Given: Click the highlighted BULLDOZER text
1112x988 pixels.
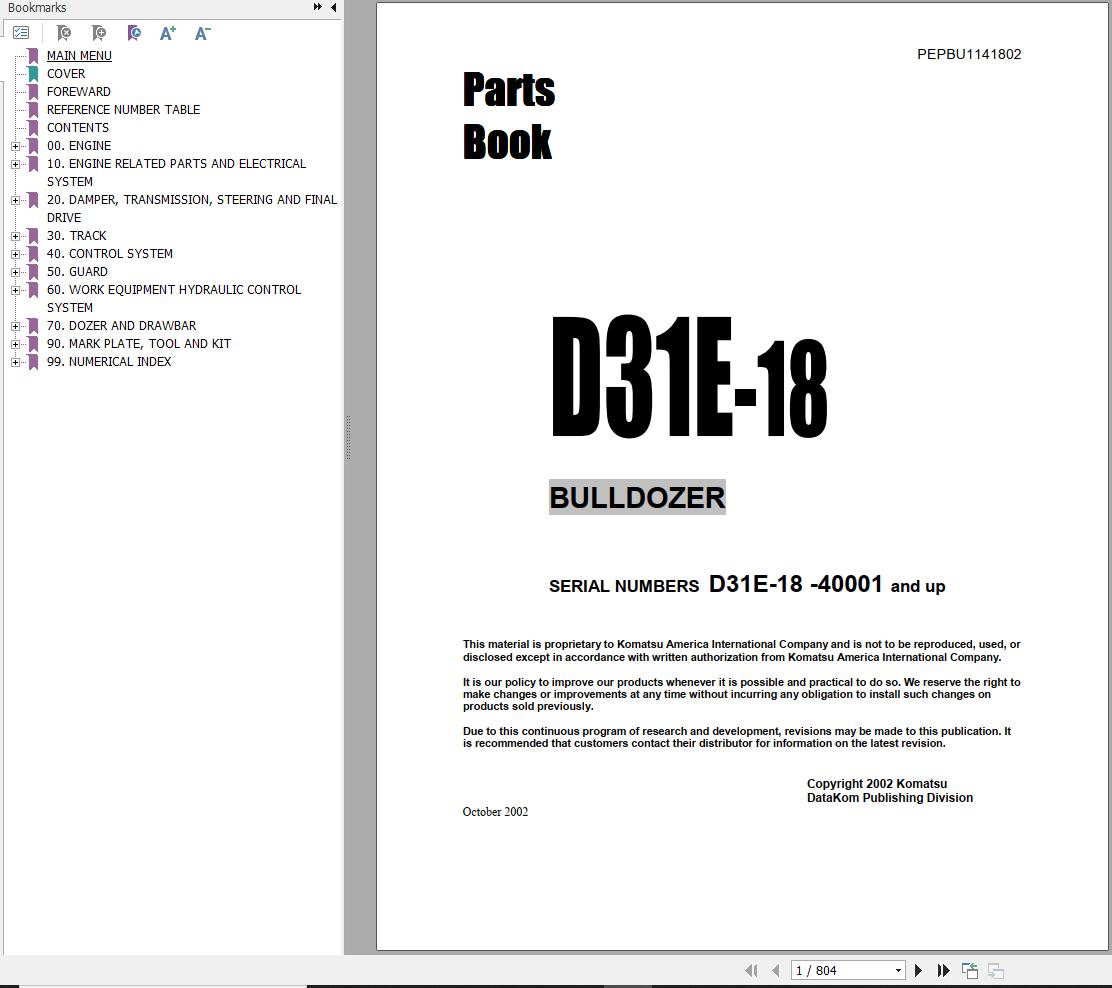Looking at the screenshot, I should tap(637, 497).
